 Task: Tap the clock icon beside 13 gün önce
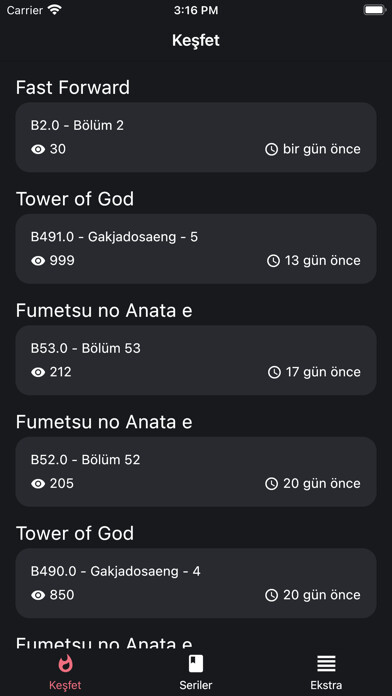click(x=273, y=261)
